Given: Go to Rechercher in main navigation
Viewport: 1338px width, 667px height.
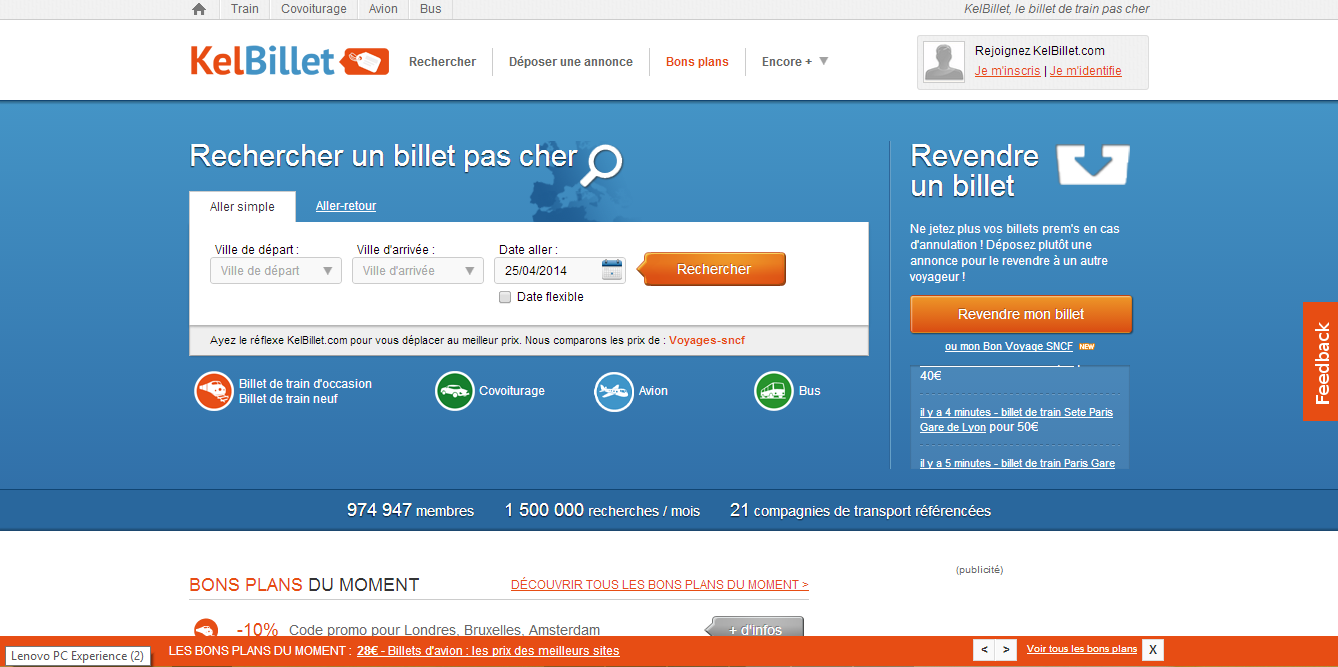Looking at the screenshot, I should [x=443, y=62].
